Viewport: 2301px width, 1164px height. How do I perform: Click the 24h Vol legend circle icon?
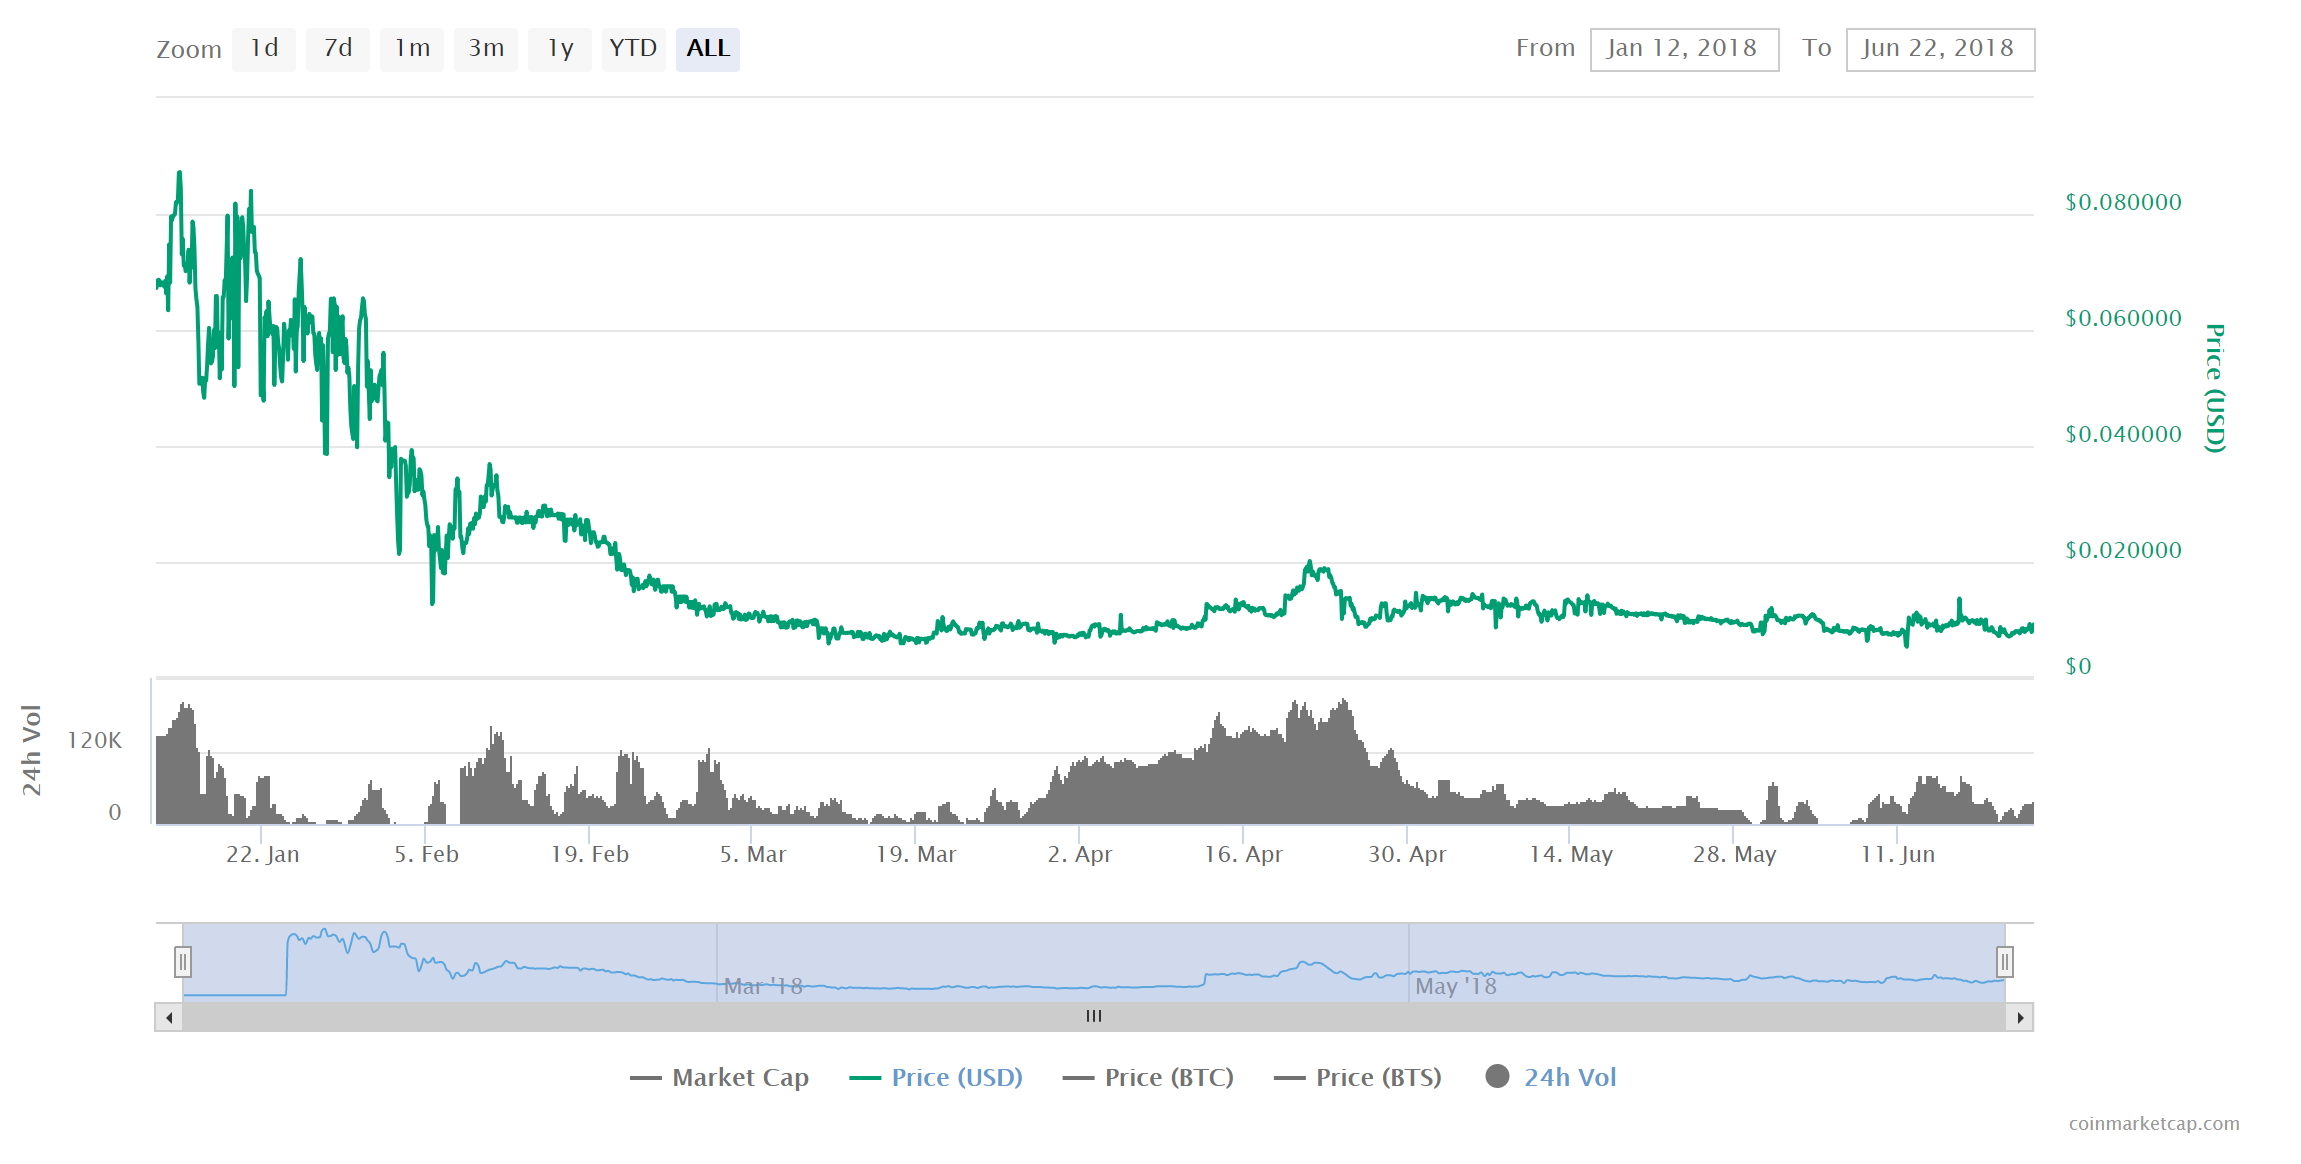pos(1497,1076)
